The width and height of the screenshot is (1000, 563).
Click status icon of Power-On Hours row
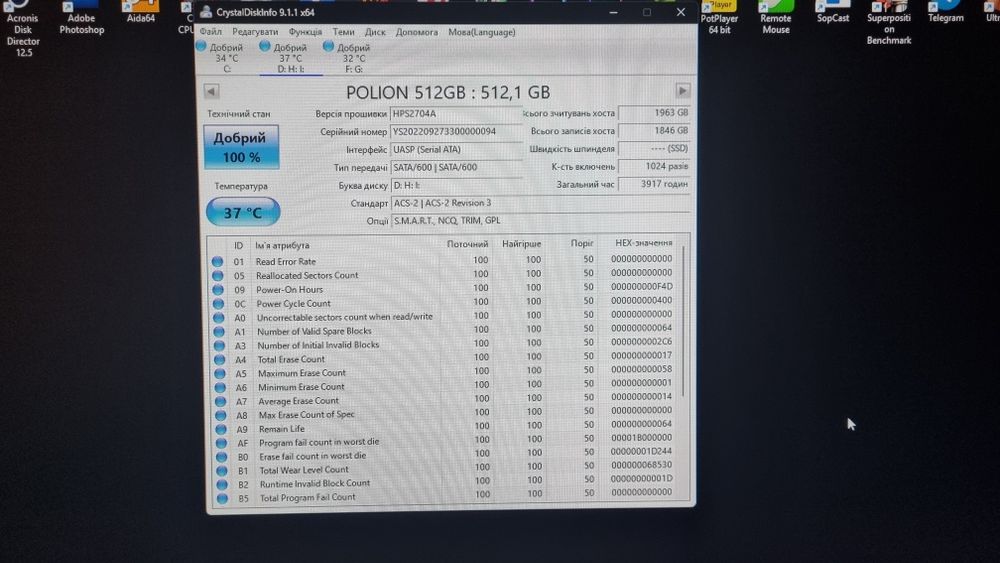point(218,289)
